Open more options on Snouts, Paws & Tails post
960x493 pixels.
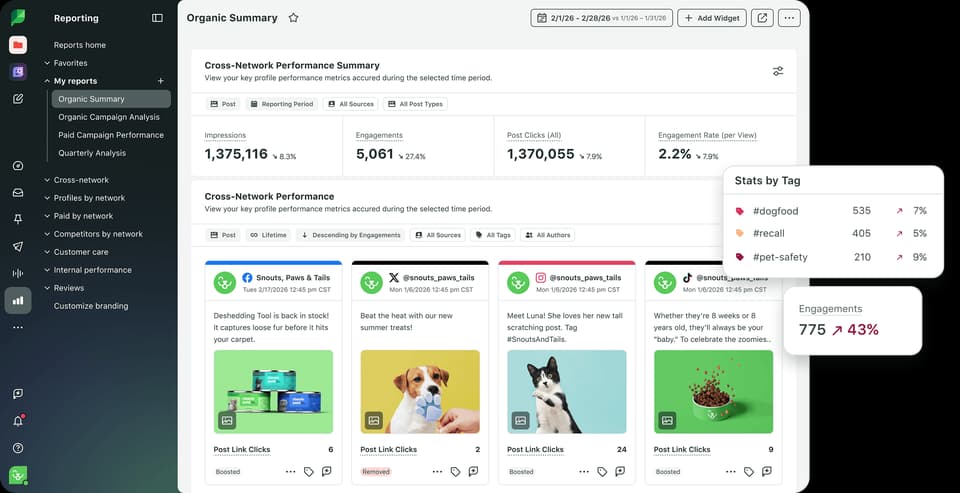click(x=291, y=472)
